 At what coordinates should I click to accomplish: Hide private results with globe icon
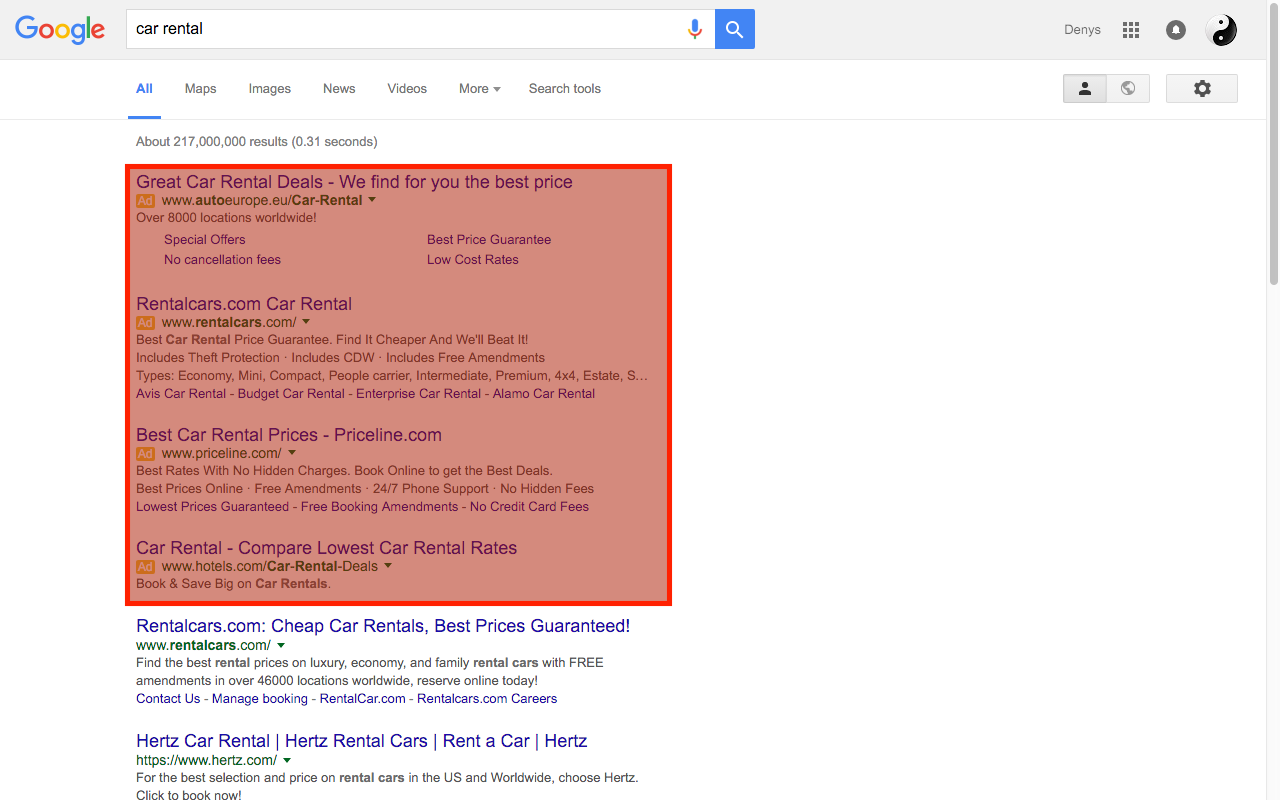[x=1128, y=88]
